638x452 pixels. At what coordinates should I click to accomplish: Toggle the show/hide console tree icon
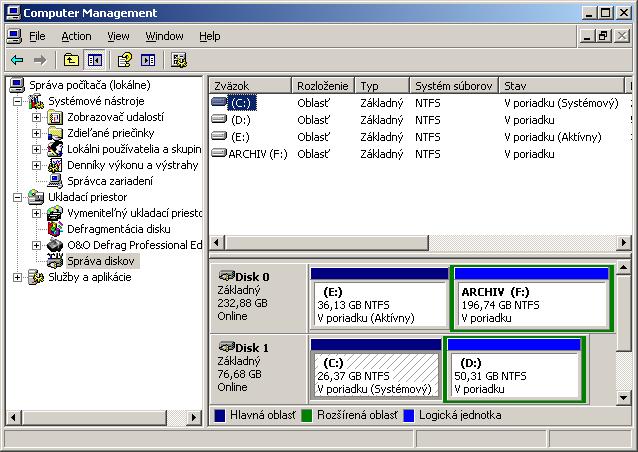coord(94,61)
